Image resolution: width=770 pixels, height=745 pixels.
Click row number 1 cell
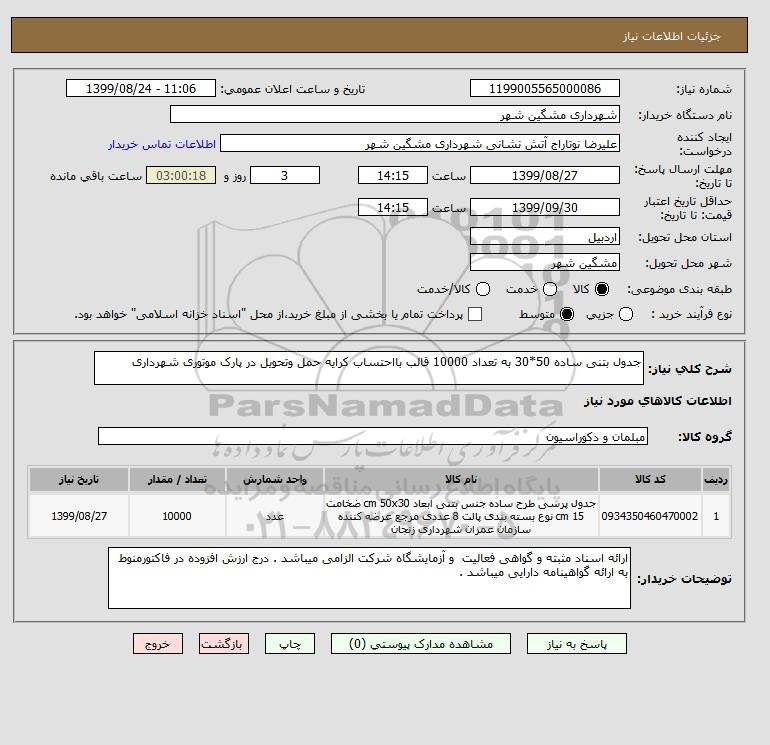[x=716, y=516]
